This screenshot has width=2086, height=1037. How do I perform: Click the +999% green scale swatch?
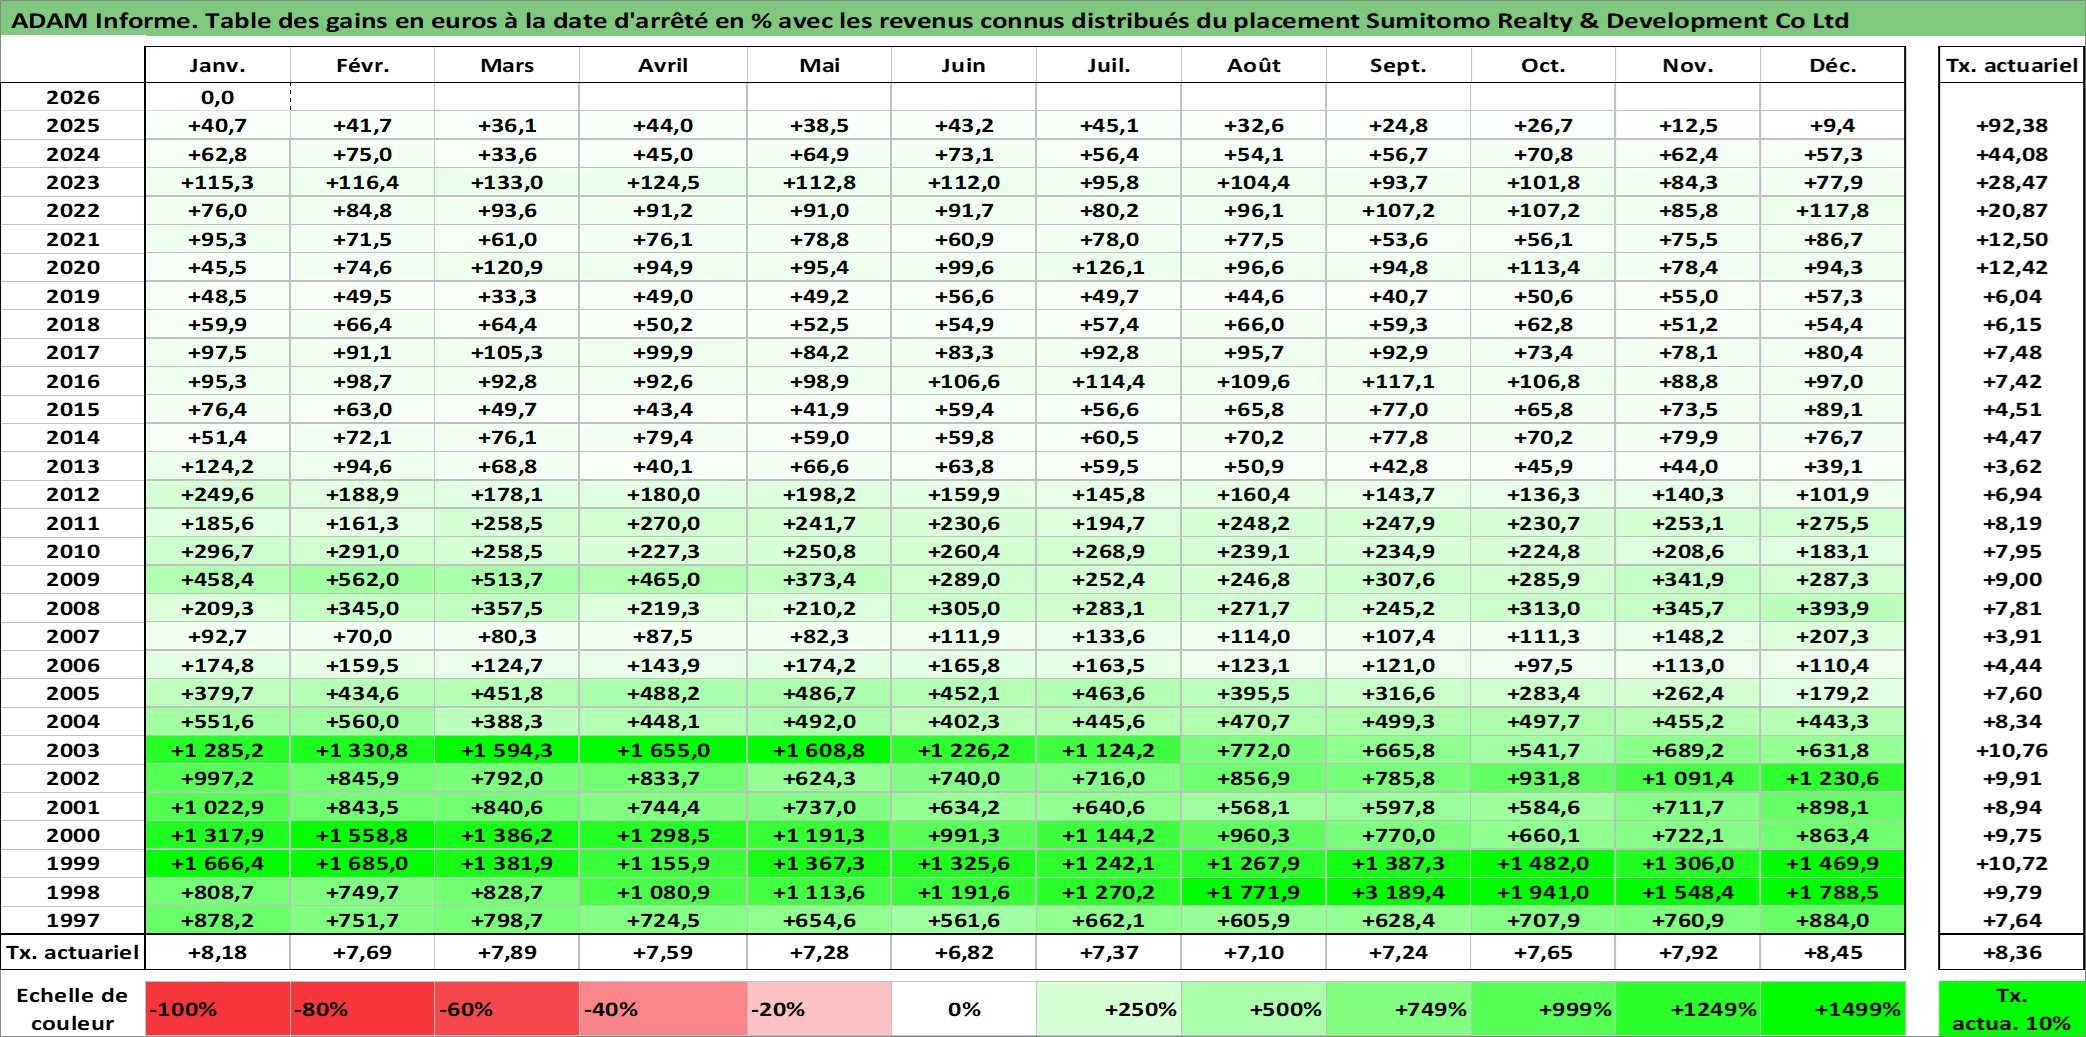(1543, 1009)
